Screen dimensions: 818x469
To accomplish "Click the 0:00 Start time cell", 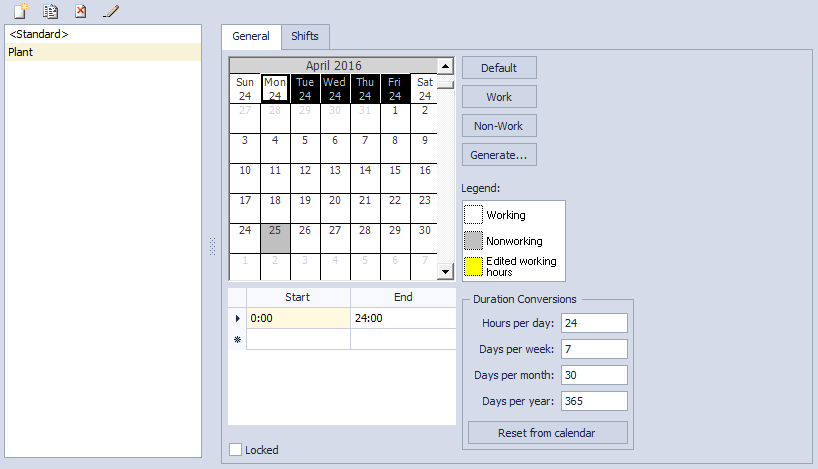I will pos(298,318).
